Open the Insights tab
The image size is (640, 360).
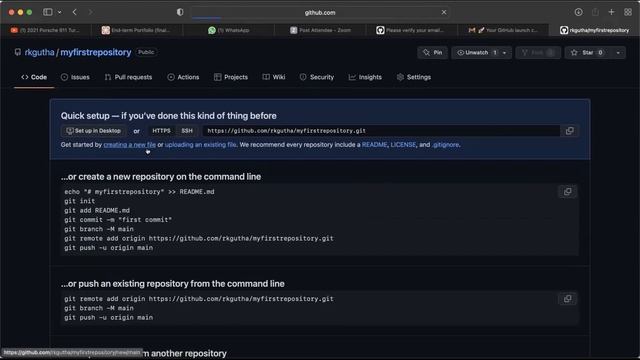[x=365, y=77]
